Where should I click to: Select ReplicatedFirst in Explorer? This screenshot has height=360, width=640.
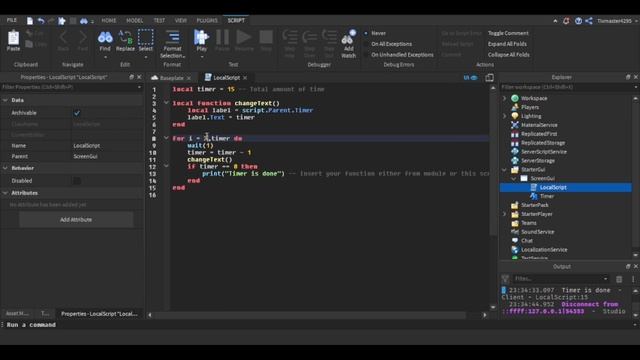coord(539,134)
